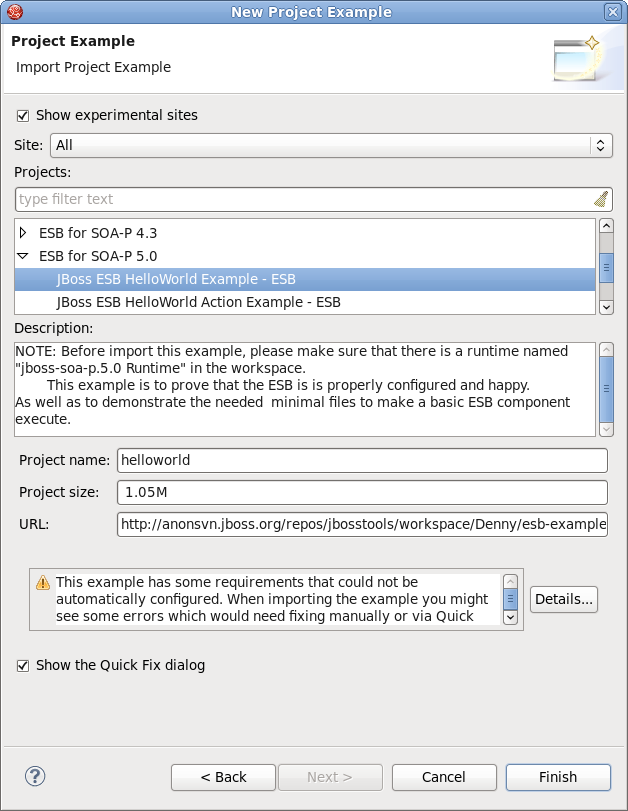The height and width of the screenshot is (811, 628).
Task: Open requirement Details... button
Action: tap(563, 599)
